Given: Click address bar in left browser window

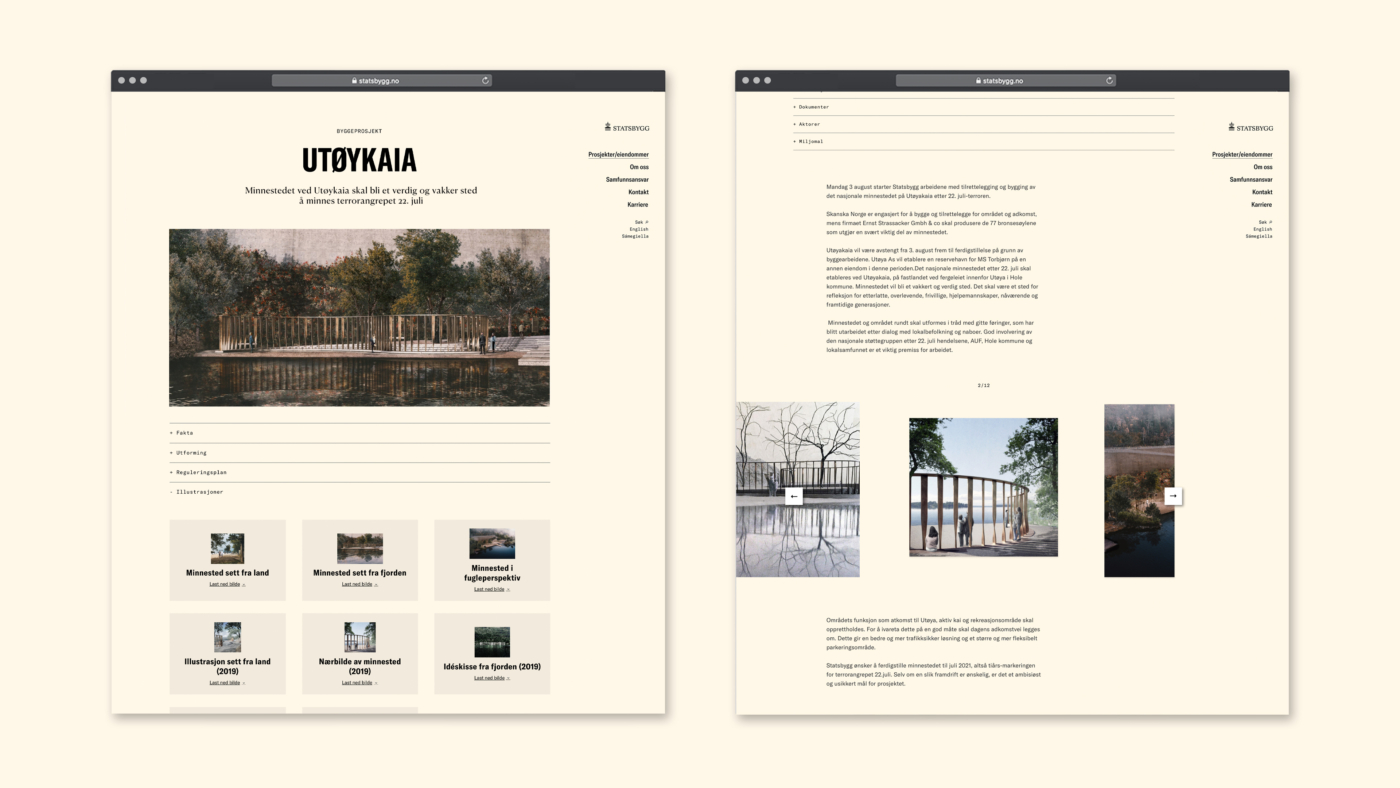Looking at the screenshot, I should click(x=381, y=81).
